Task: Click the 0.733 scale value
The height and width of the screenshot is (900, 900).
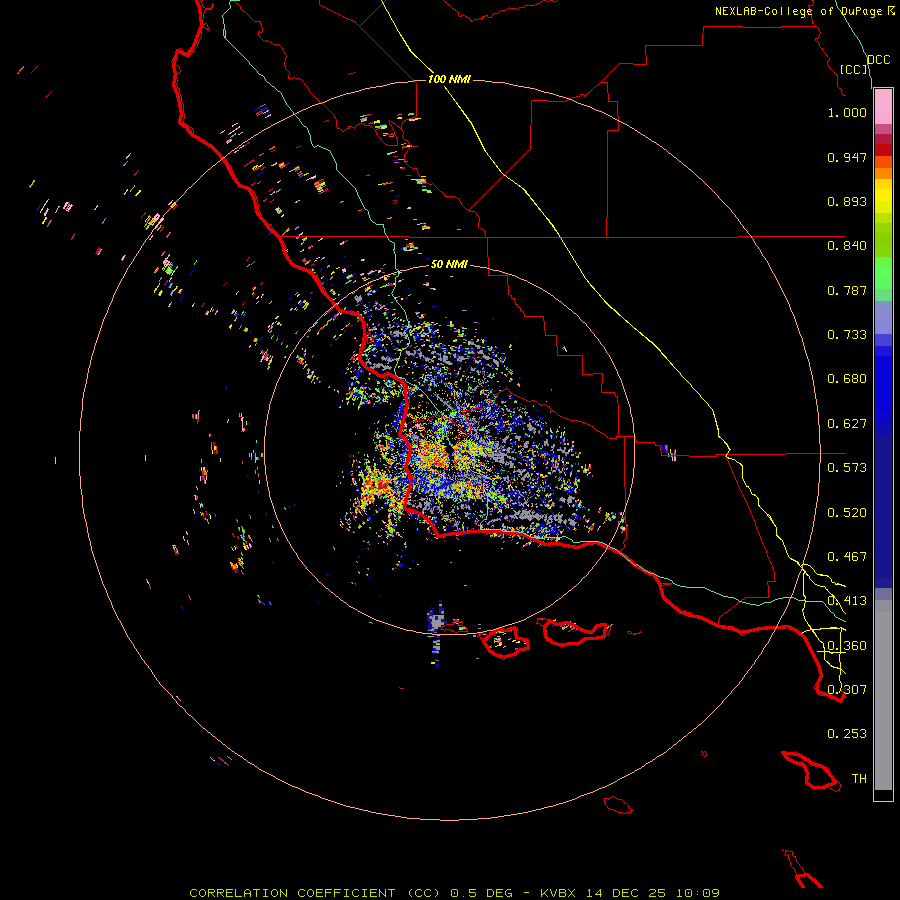Action: (x=847, y=335)
